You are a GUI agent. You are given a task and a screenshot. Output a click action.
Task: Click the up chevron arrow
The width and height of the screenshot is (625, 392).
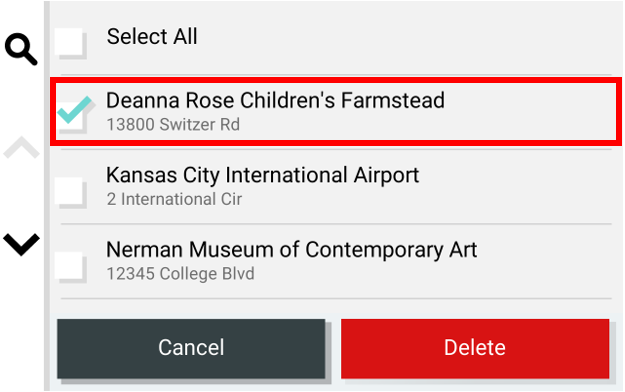pyautogui.click(x=21, y=148)
